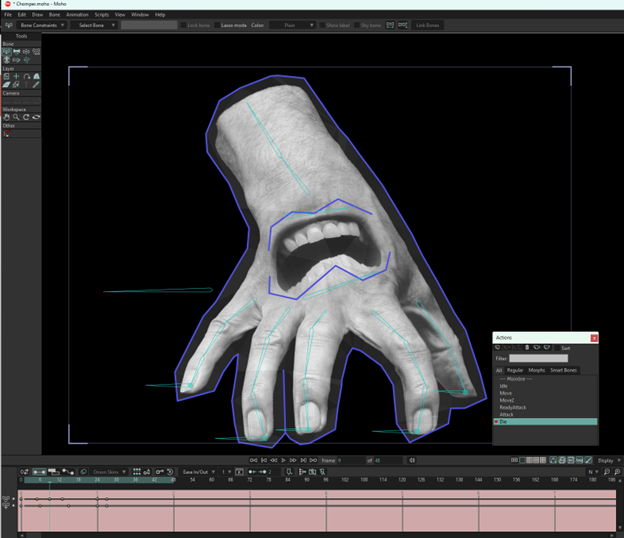This screenshot has height=538, width=624.
Task: Open the Plain color dropdown
Action: 292,25
